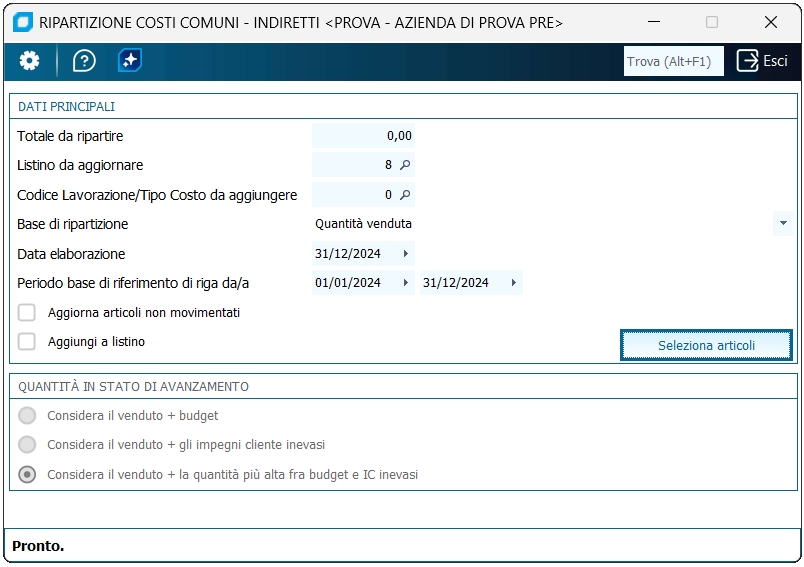Click the Periodo base di riferimento label
This screenshot has height=567, width=804.
tap(133, 283)
